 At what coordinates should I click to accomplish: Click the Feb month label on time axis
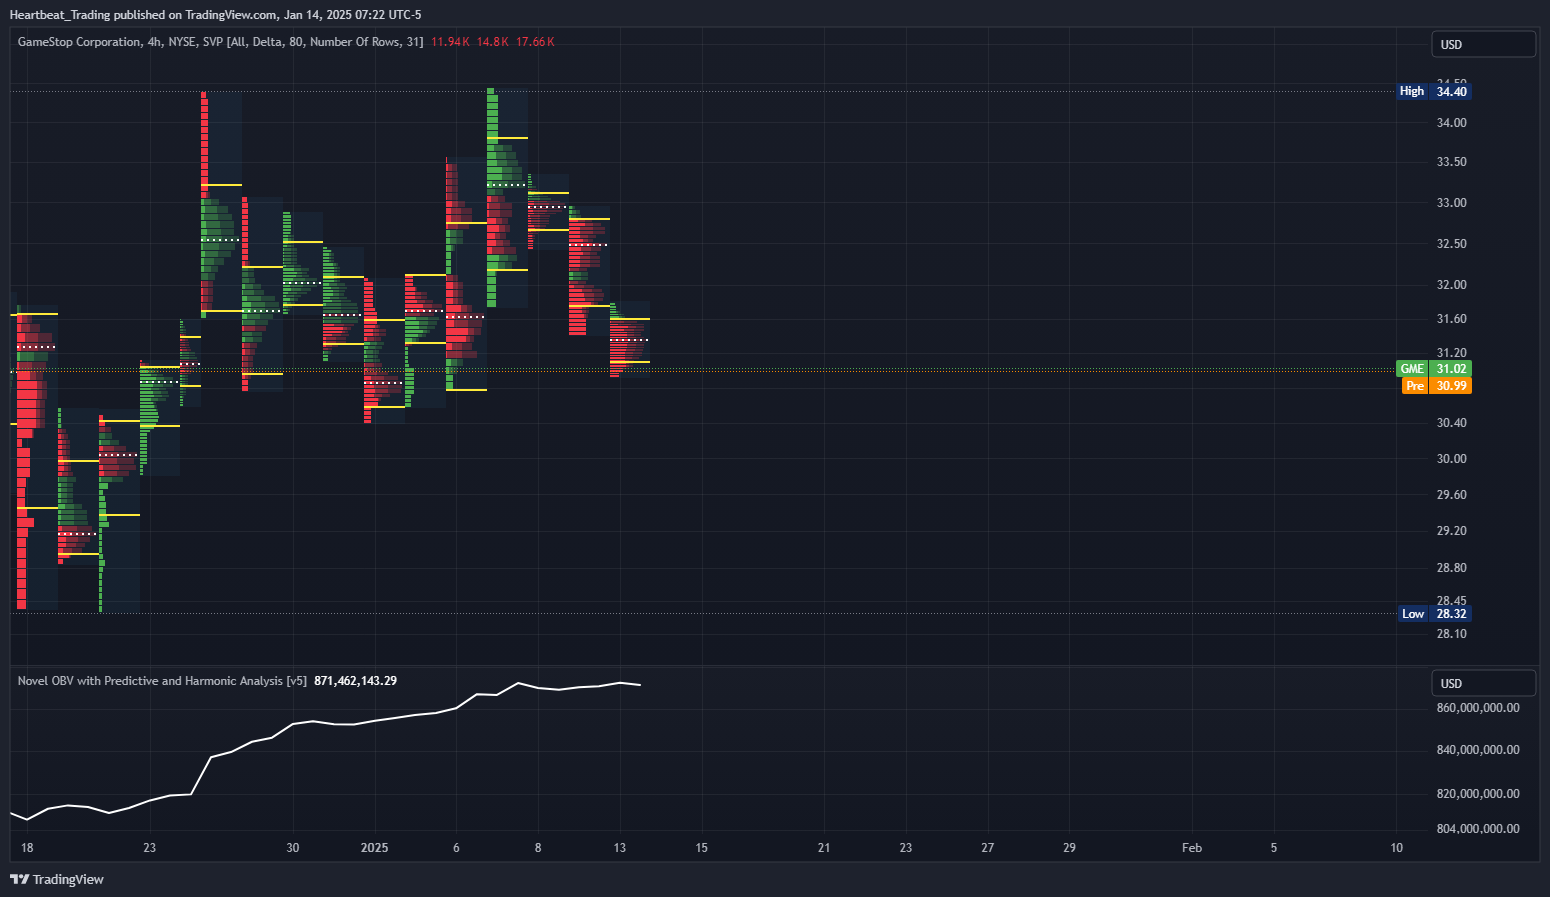click(x=1192, y=848)
